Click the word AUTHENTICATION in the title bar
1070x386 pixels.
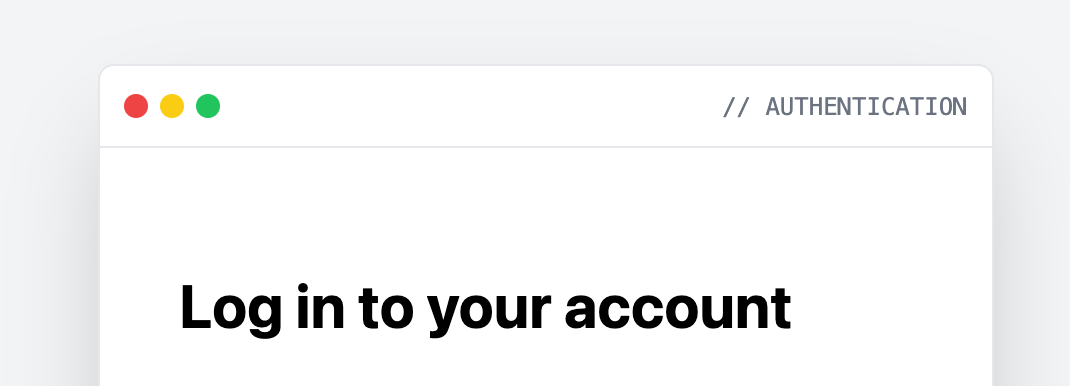pyautogui.click(x=867, y=107)
